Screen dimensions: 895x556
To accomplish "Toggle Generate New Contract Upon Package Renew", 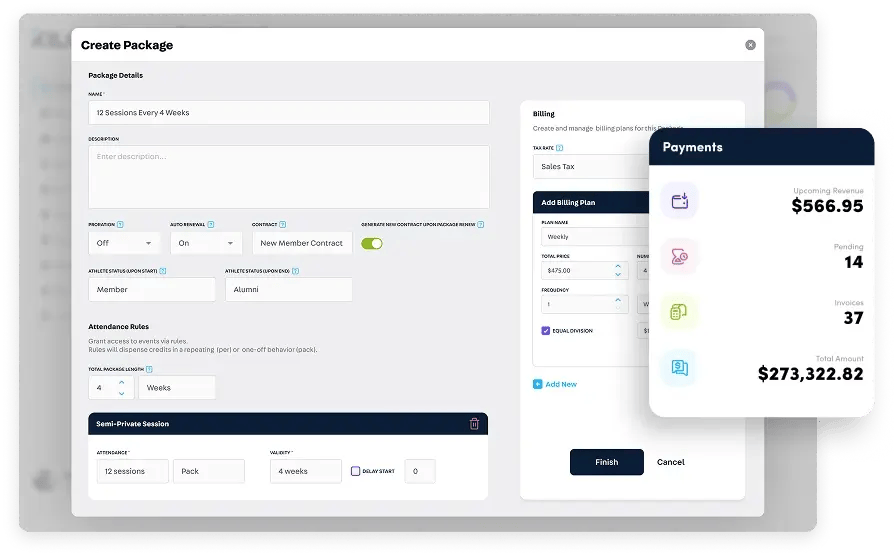I will pos(372,243).
